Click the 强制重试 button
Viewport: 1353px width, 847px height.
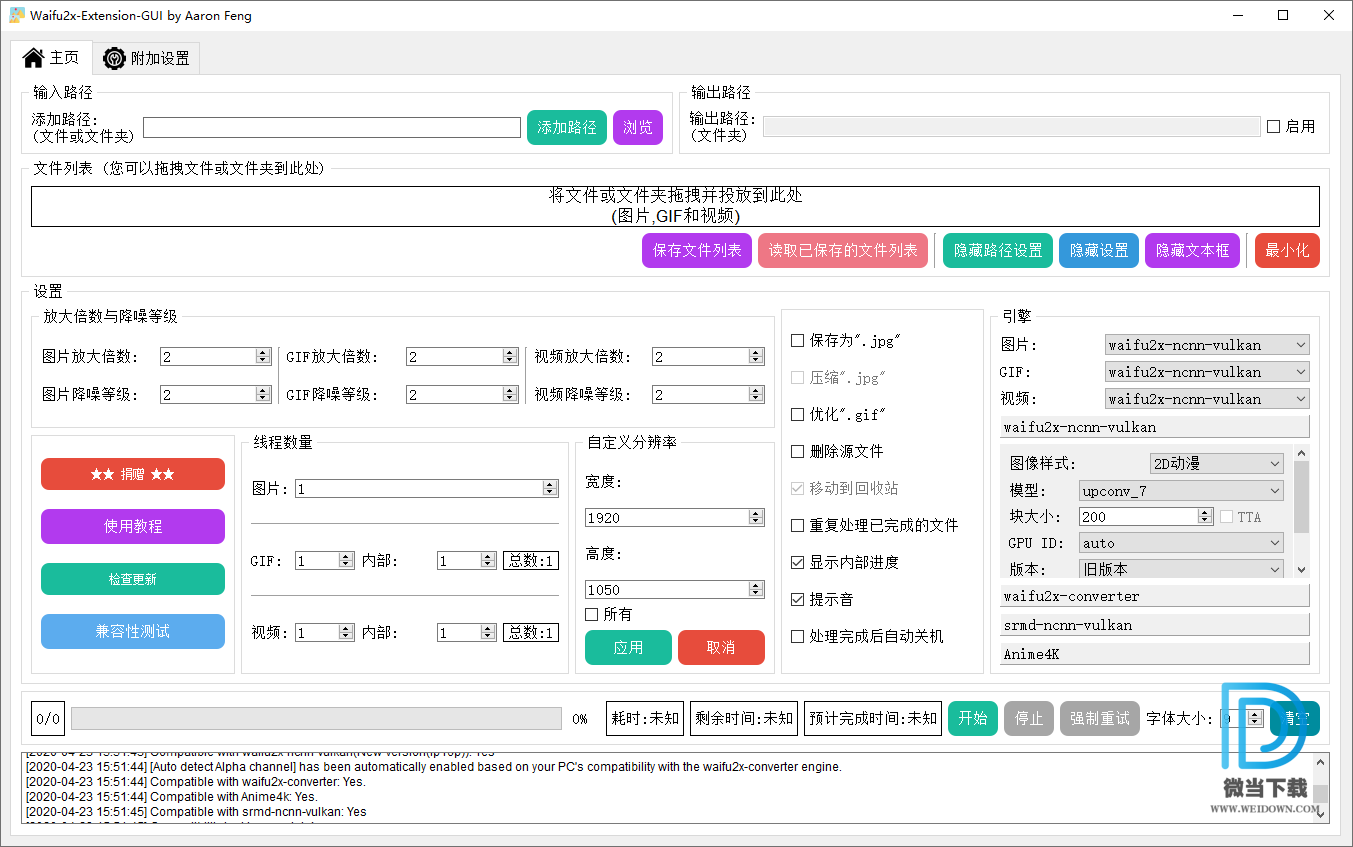[x=1100, y=718]
